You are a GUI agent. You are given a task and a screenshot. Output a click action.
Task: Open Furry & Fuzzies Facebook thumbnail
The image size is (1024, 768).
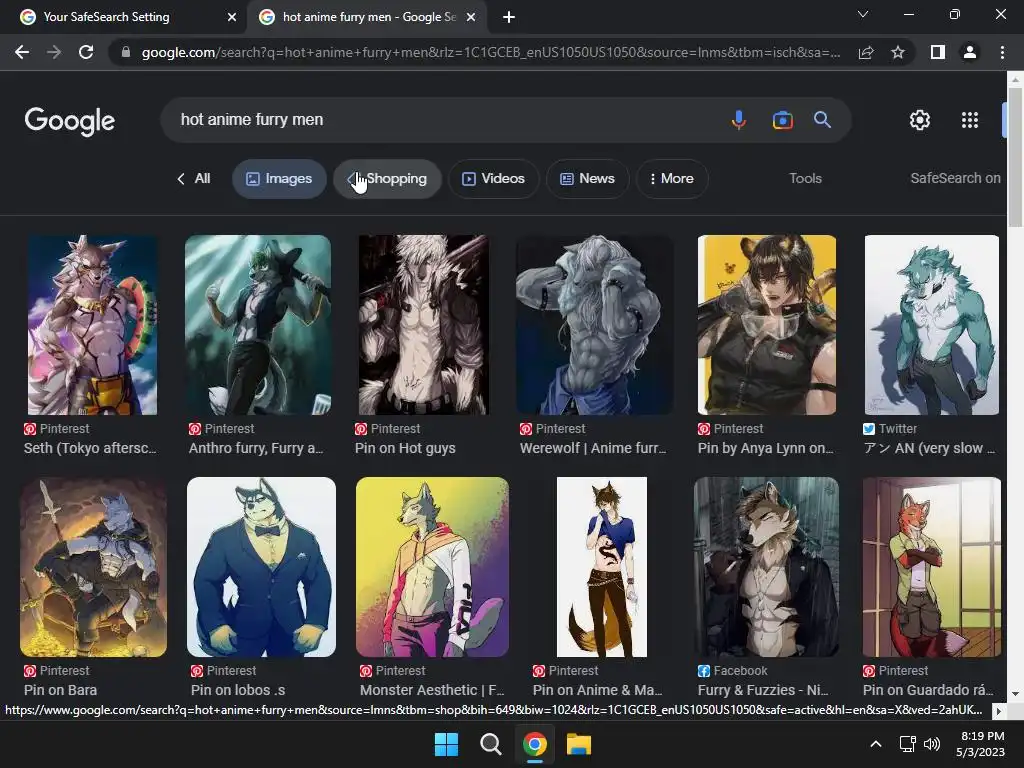point(767,567)
